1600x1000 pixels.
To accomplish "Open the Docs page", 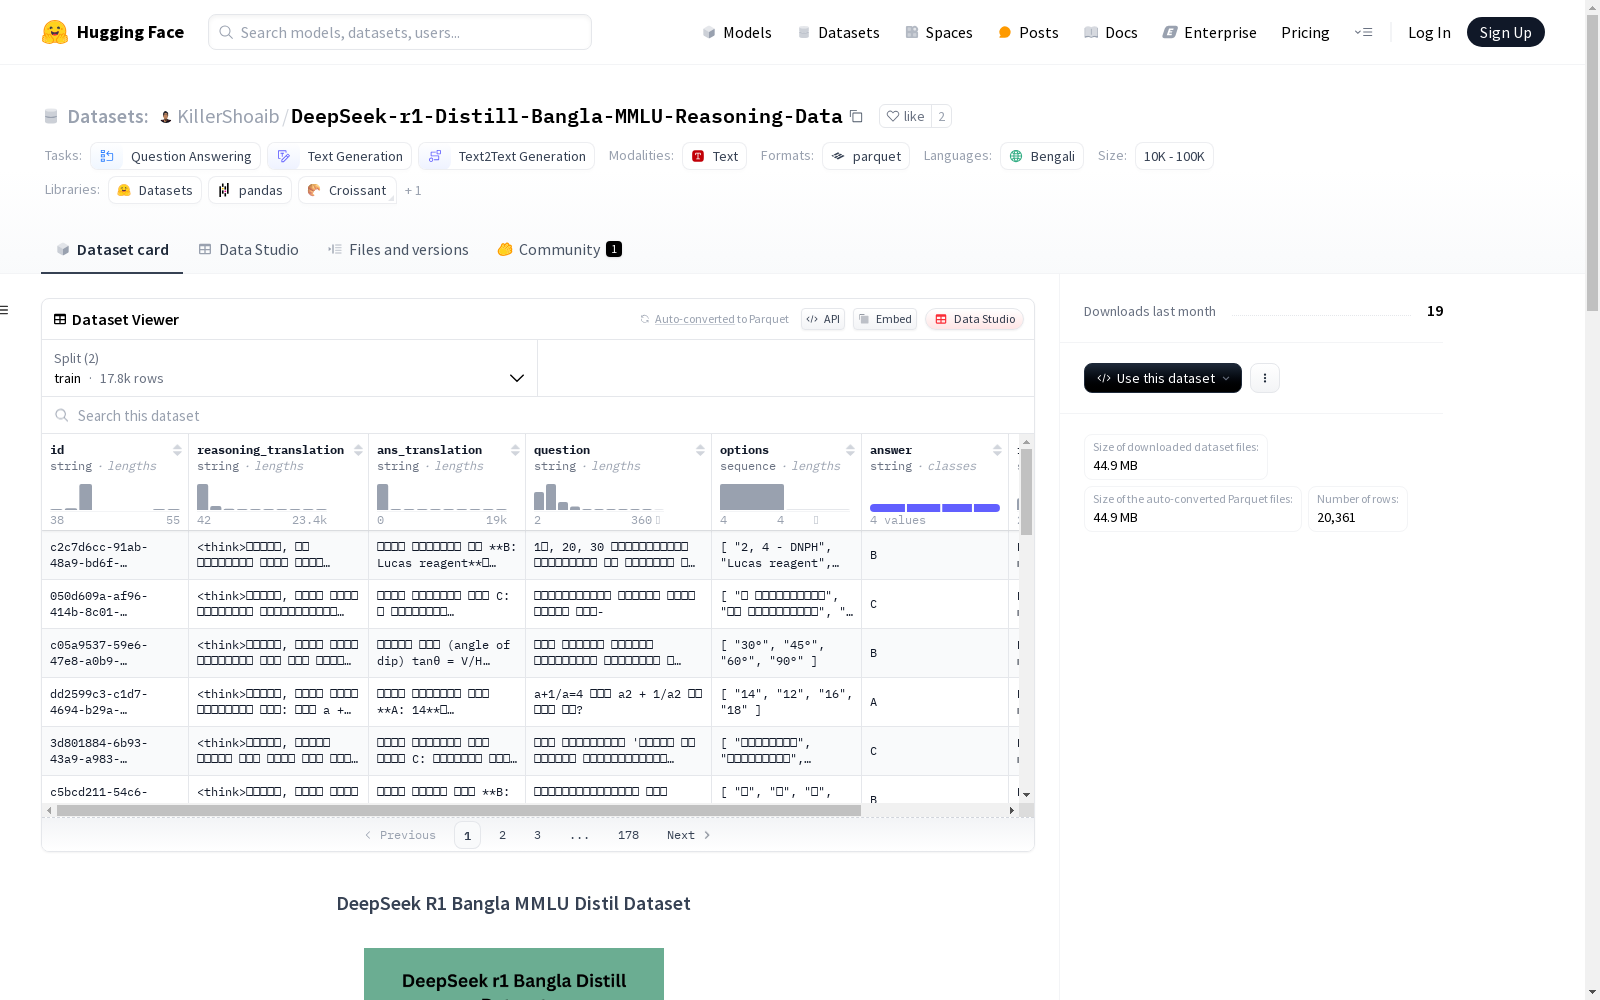I will pyautogui.click(x=1111, y=32).
